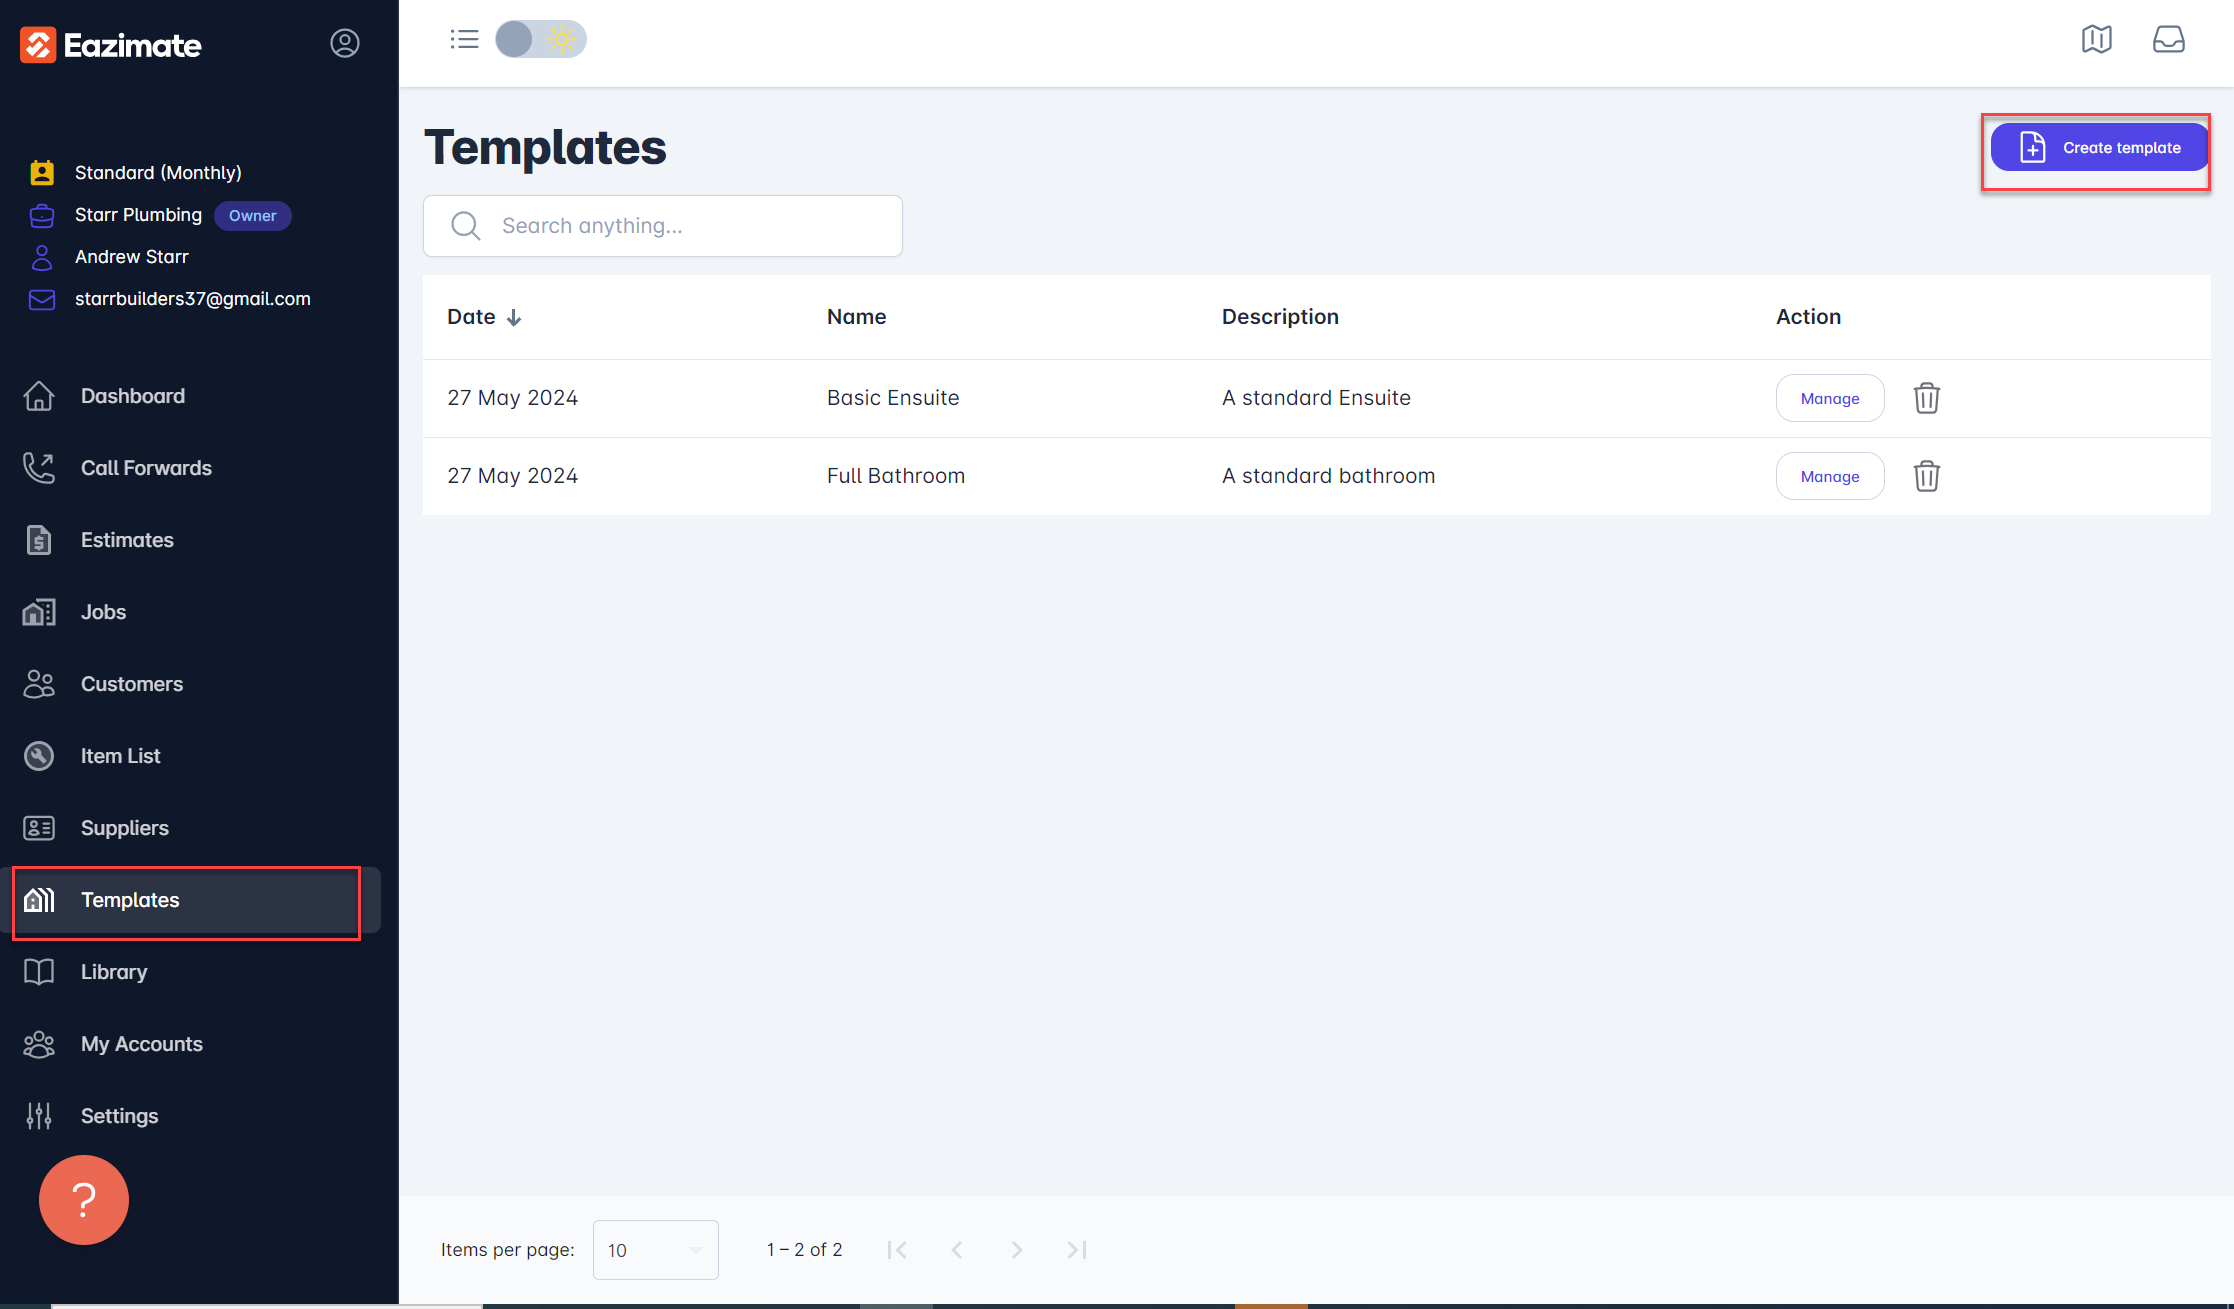Open the orange help question-mark button
2234x1309 pixels.
click(x=84, y=1199)
